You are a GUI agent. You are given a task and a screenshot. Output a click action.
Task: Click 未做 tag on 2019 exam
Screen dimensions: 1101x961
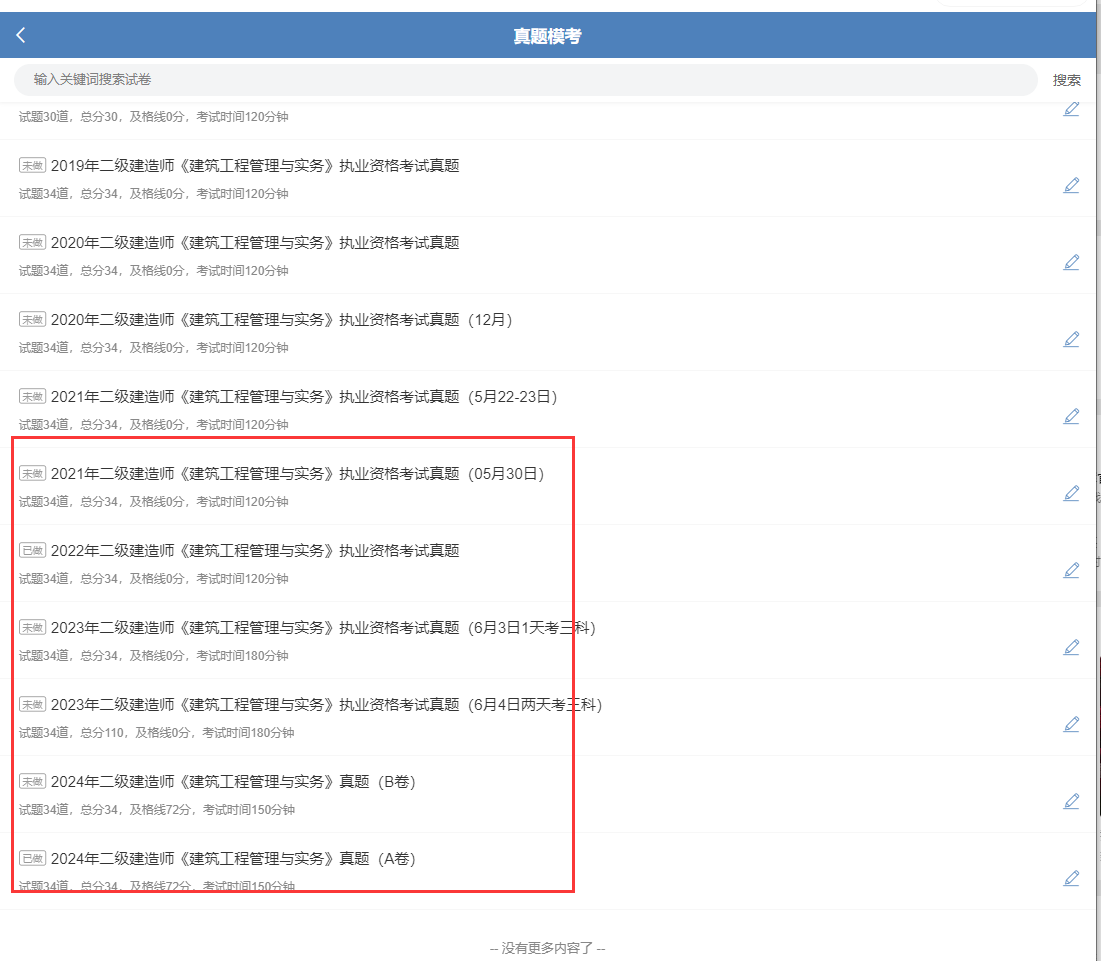tap(32, 166)
